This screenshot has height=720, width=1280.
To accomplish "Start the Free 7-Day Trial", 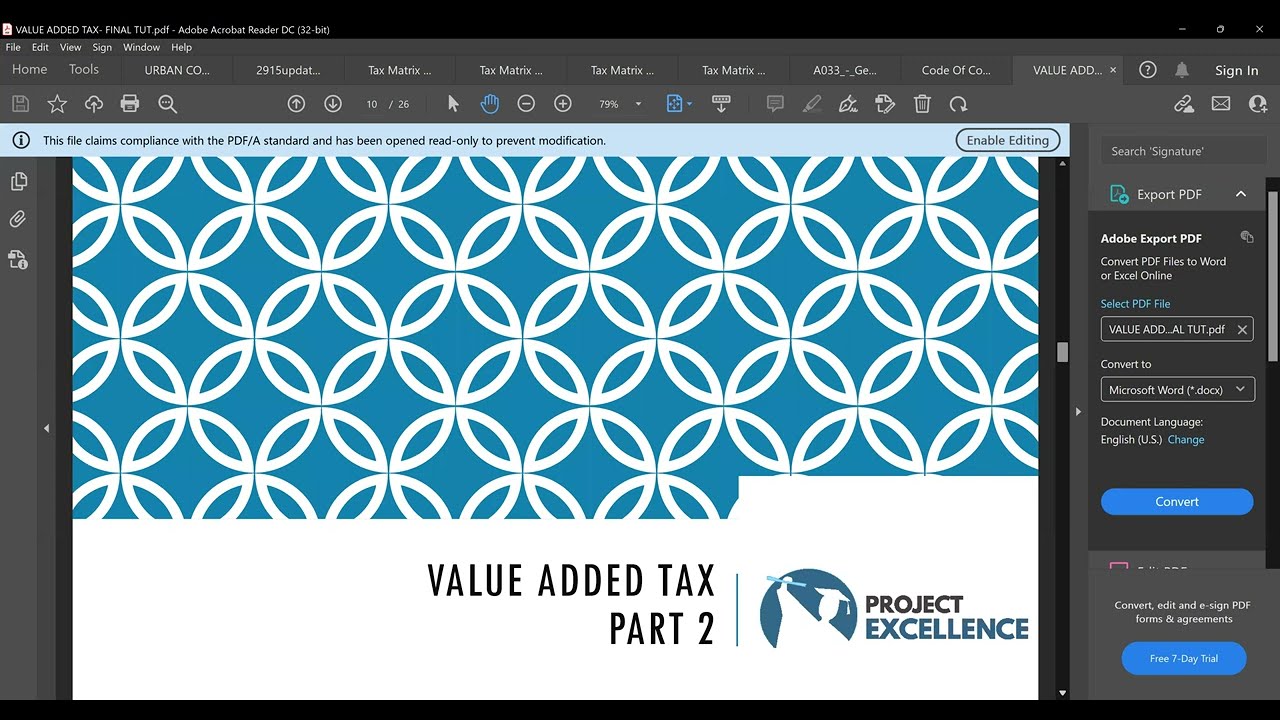I will click(x=1184, y=658).
